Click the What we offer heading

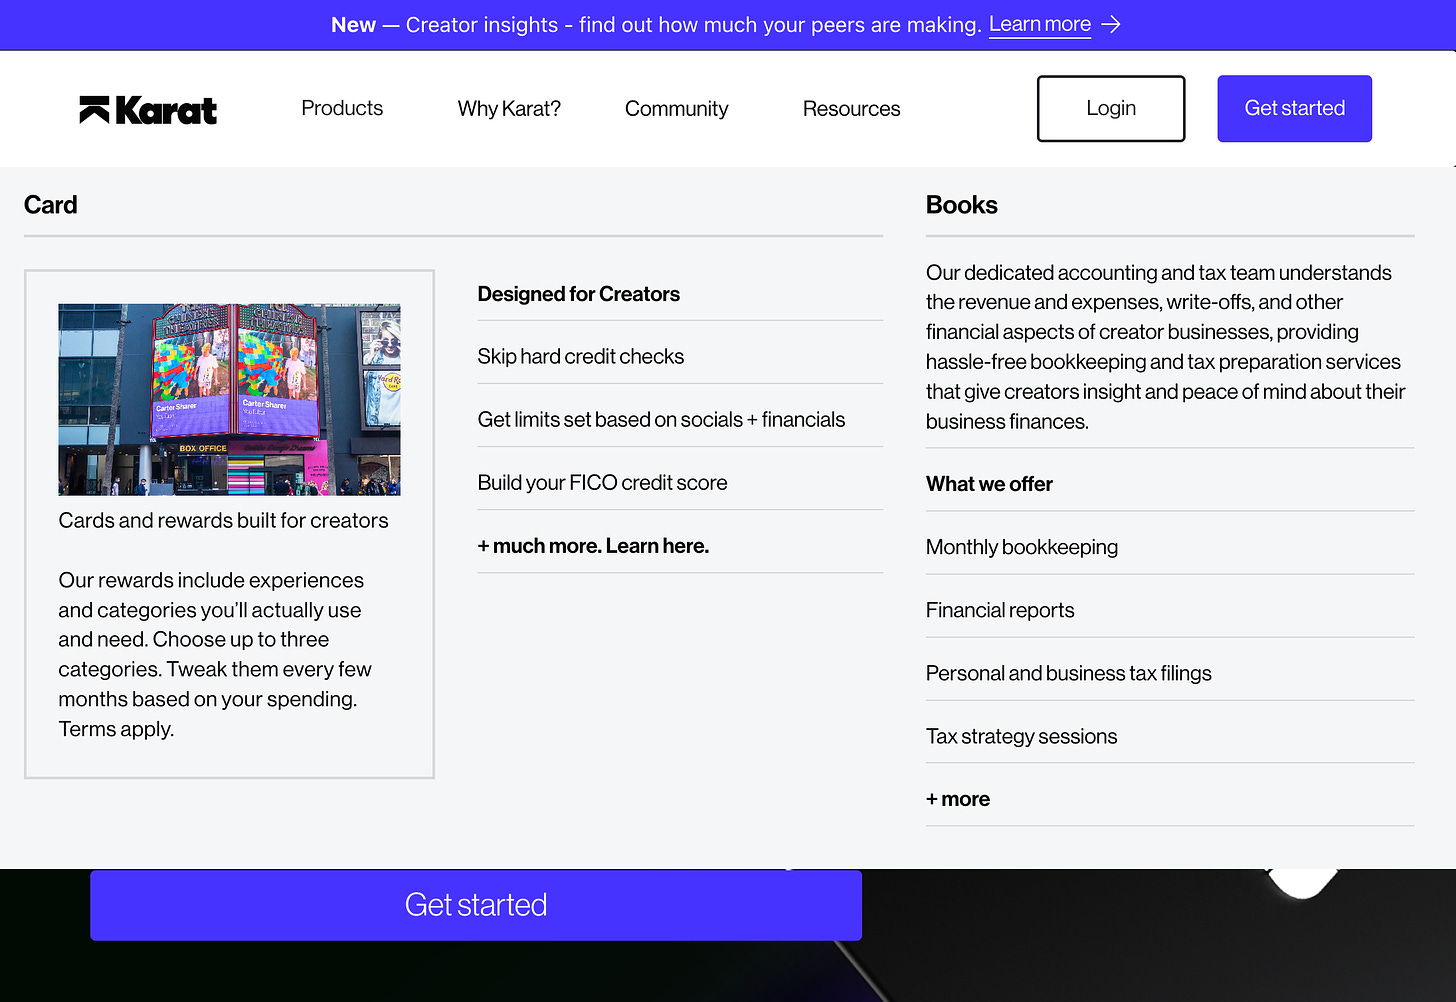click(989, 484)
